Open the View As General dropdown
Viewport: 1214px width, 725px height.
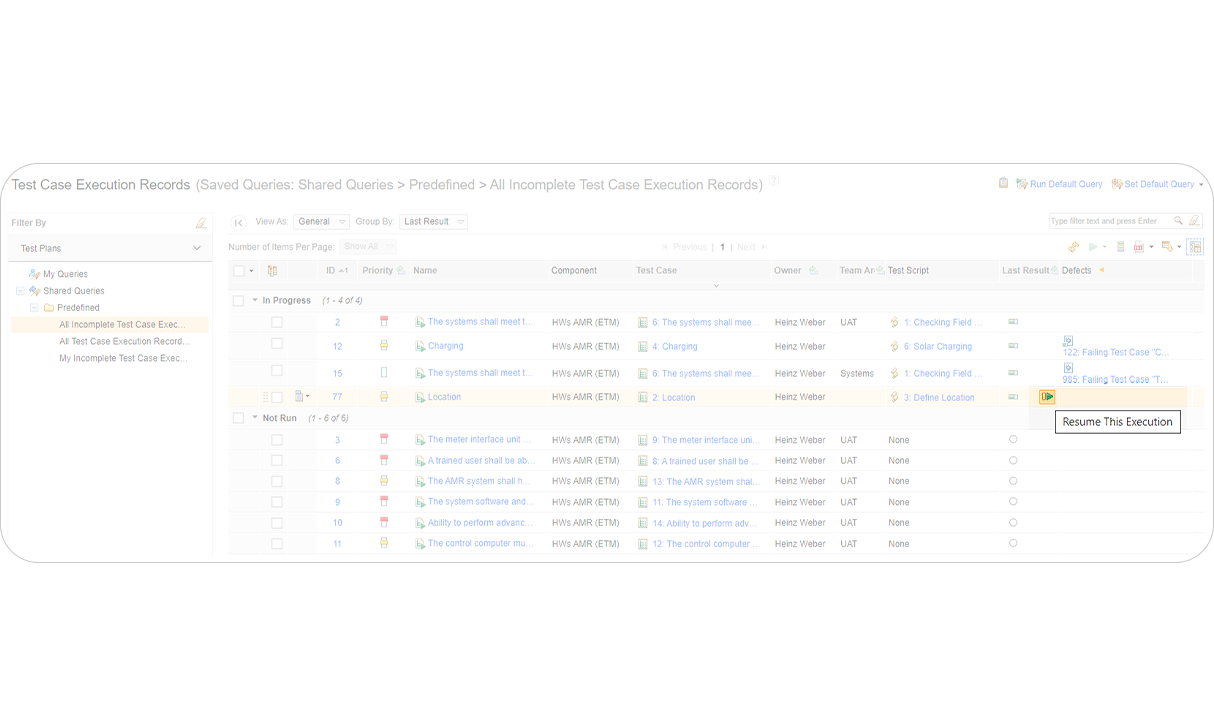click(320, 221)
